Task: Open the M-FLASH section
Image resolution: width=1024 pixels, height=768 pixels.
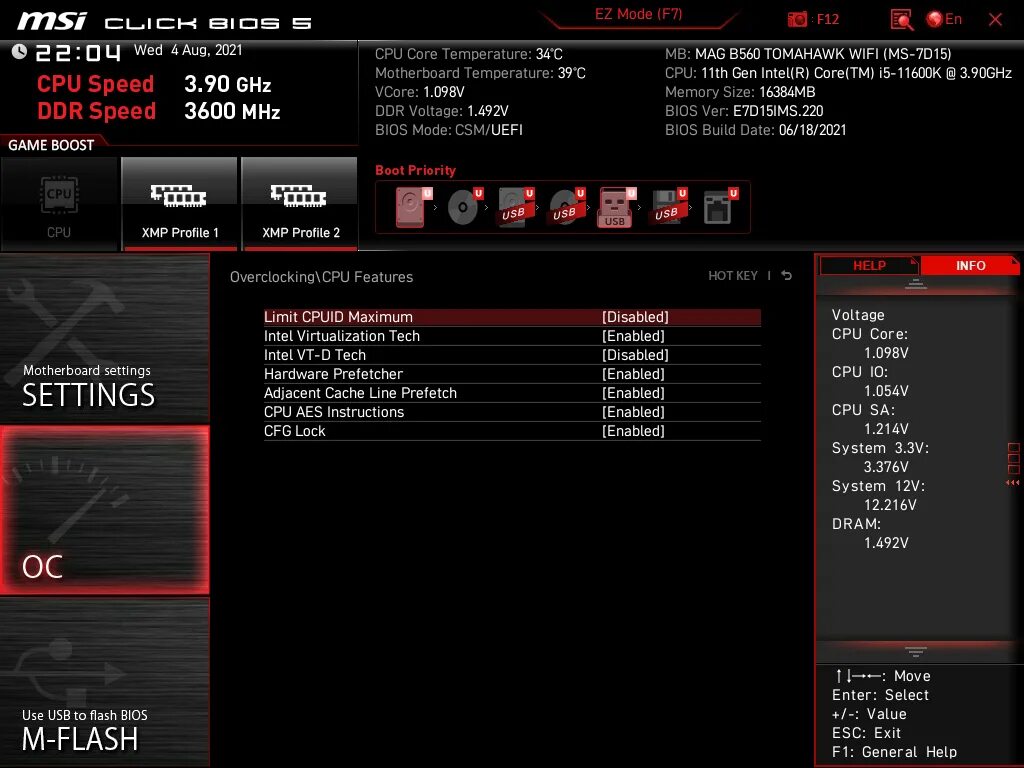Action: click(x=104, y=682)
